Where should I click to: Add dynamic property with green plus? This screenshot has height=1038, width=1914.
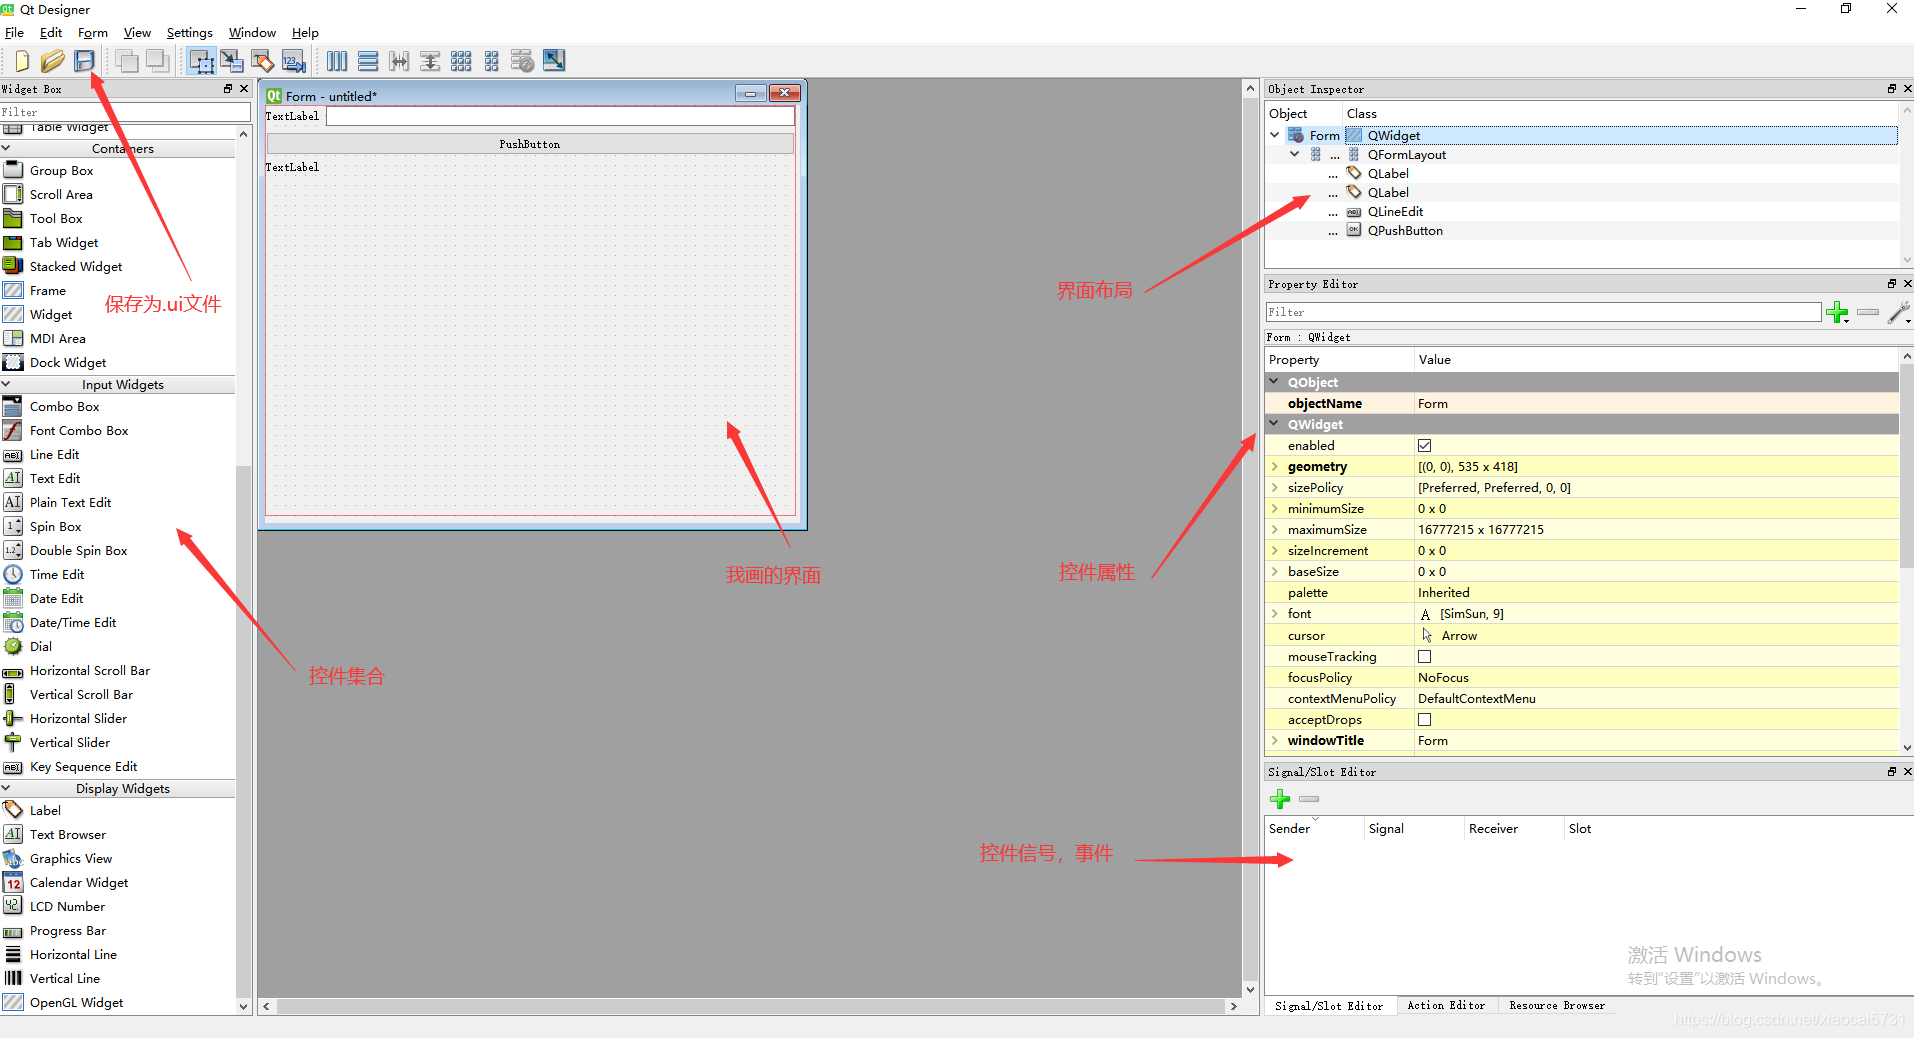1837,313
